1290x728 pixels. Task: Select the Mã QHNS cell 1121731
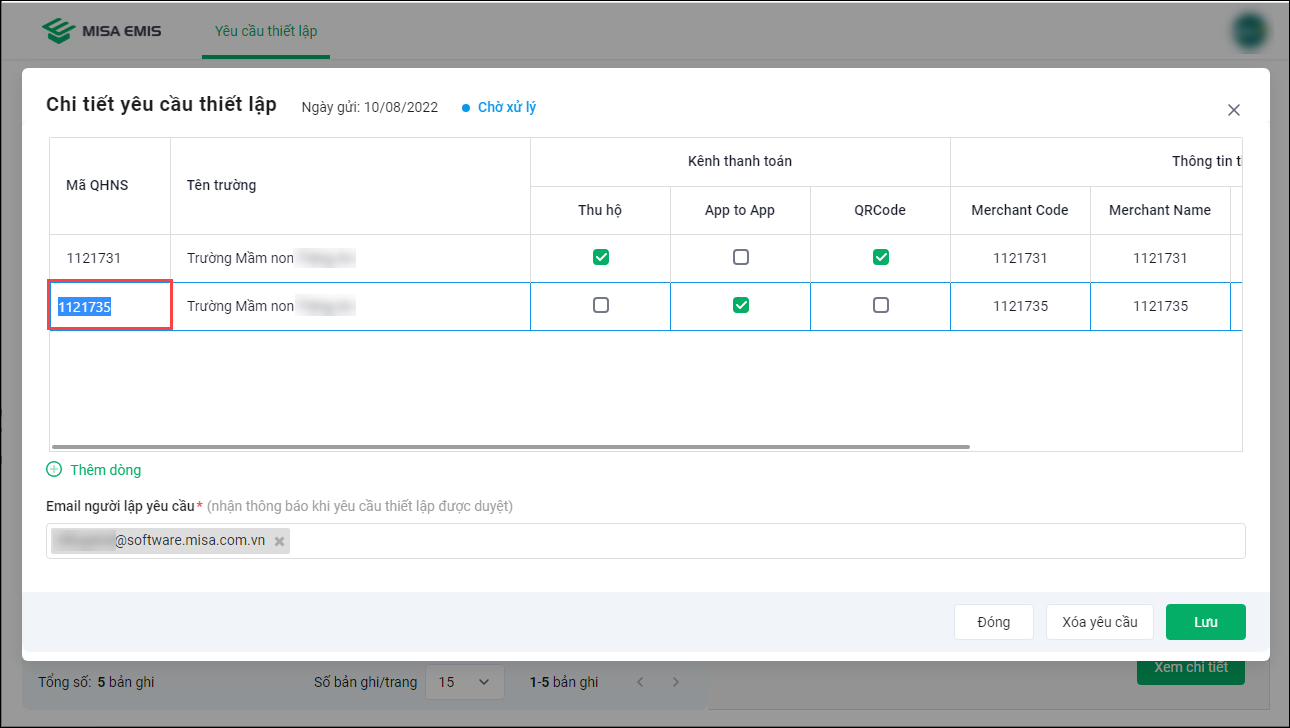pyautogui.click(x=111, y=258)
